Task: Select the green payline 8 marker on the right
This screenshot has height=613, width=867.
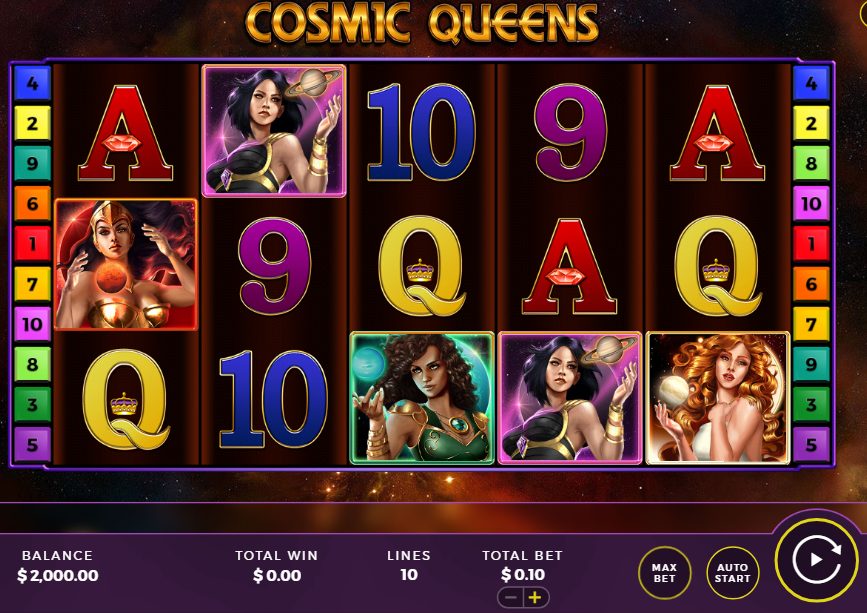Action: coord(811,163)
